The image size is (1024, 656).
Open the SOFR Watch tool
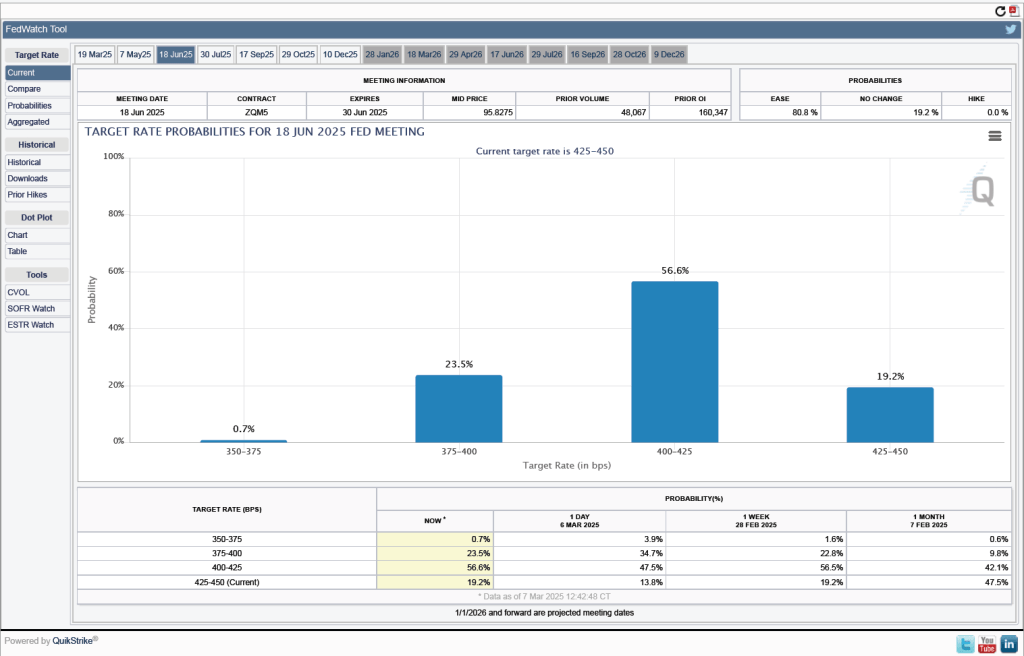pos(31,308)
